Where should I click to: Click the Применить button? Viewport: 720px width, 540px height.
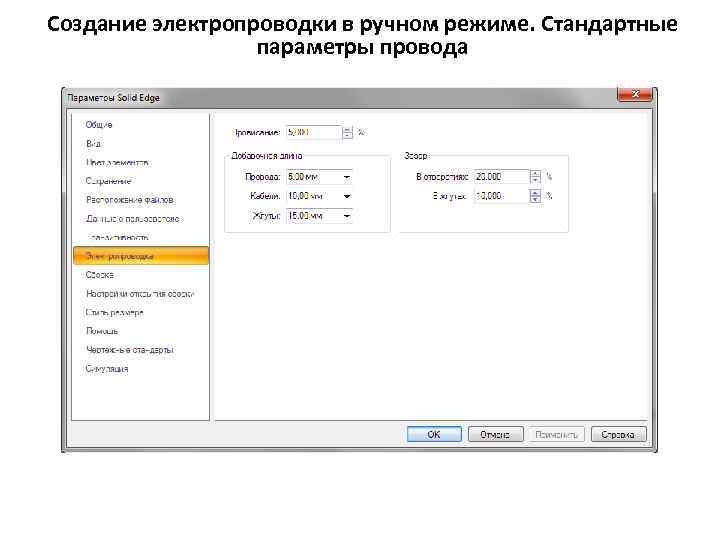coord(557,434)
